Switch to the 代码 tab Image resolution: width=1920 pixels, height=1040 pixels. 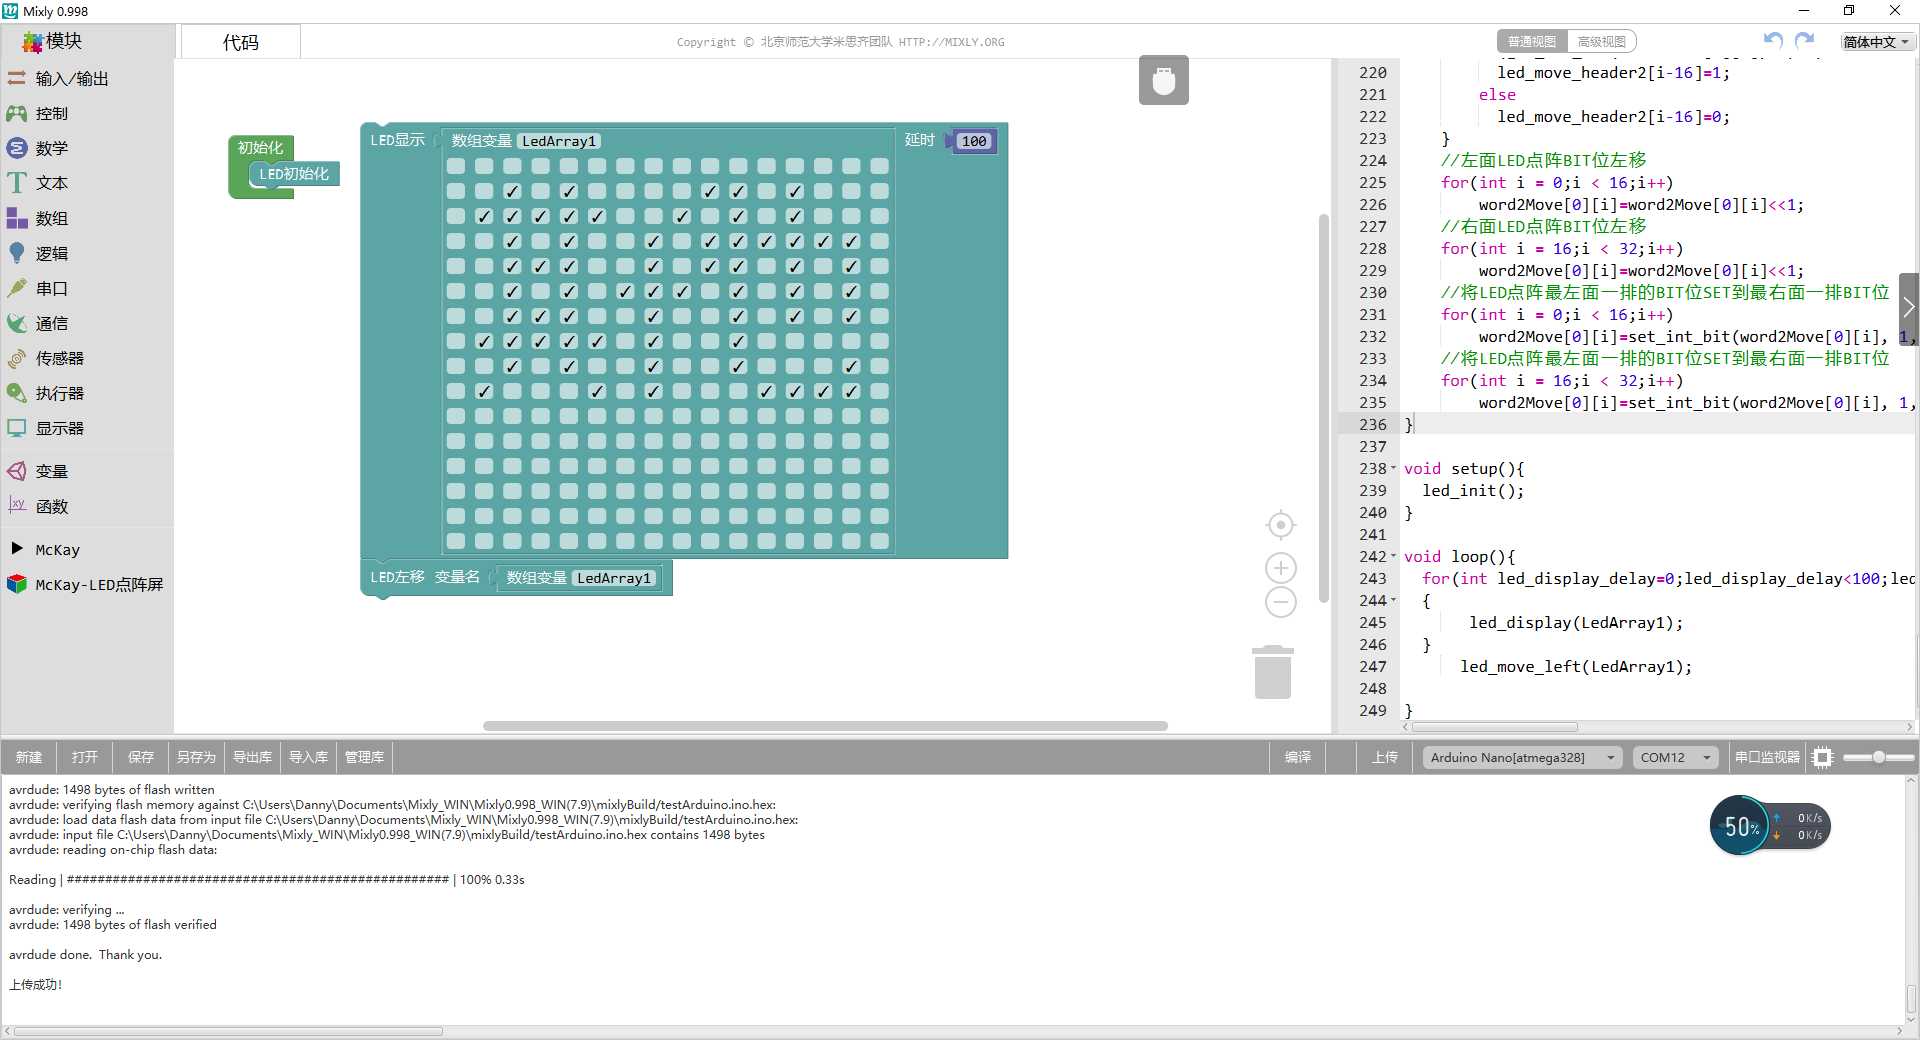point(240,42)
